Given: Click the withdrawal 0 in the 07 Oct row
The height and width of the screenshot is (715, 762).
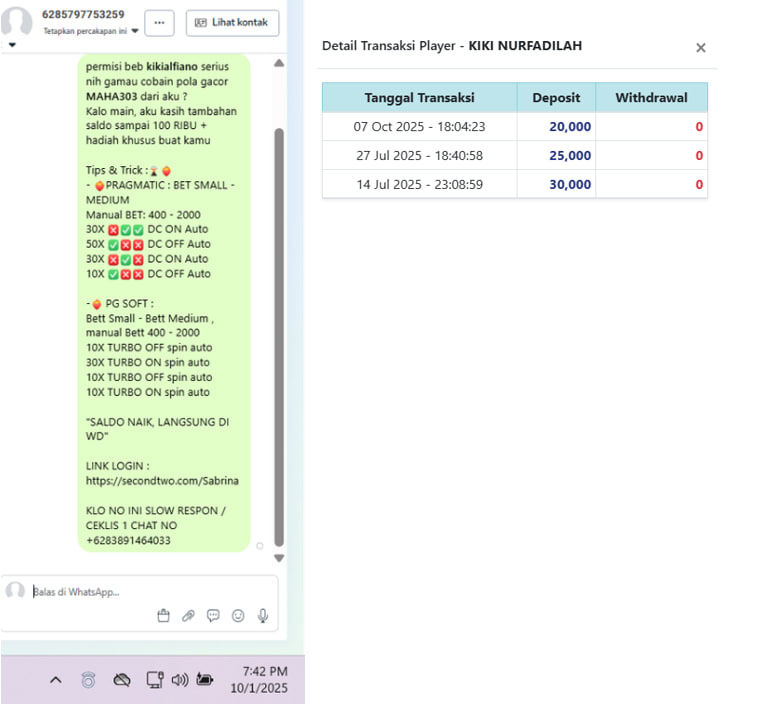Looking at the screenshot, I should pyautogui.click(x=699, y=127).
